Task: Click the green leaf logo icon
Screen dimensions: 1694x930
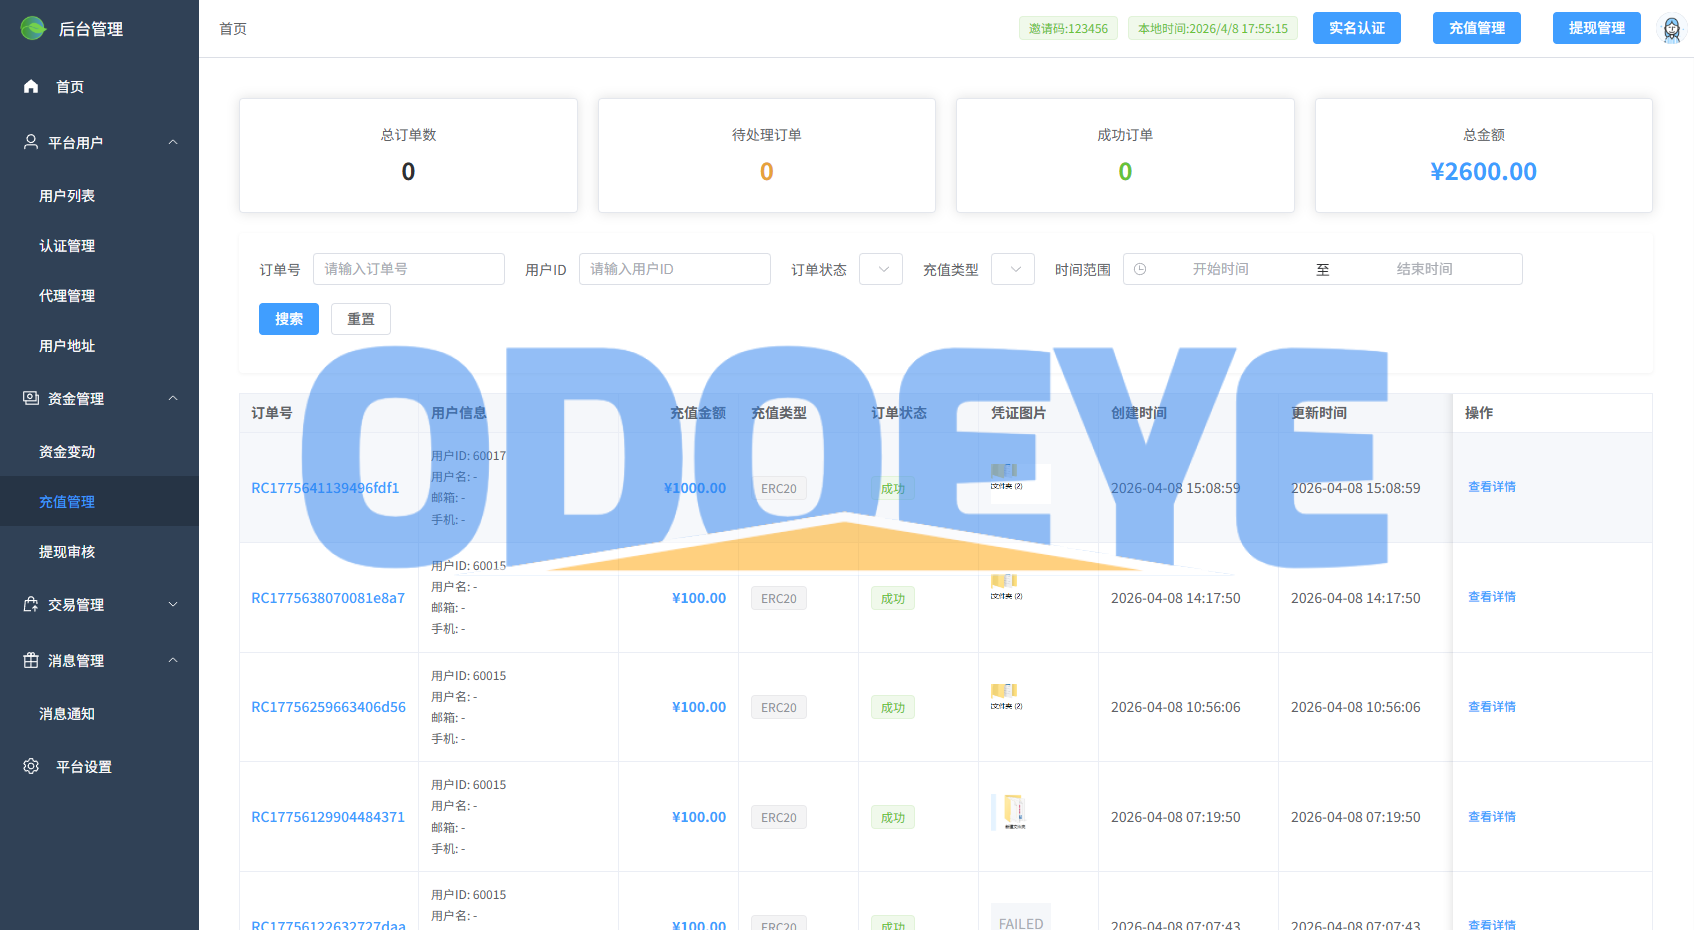Action: pyautogui.click(x=33, y=28)
